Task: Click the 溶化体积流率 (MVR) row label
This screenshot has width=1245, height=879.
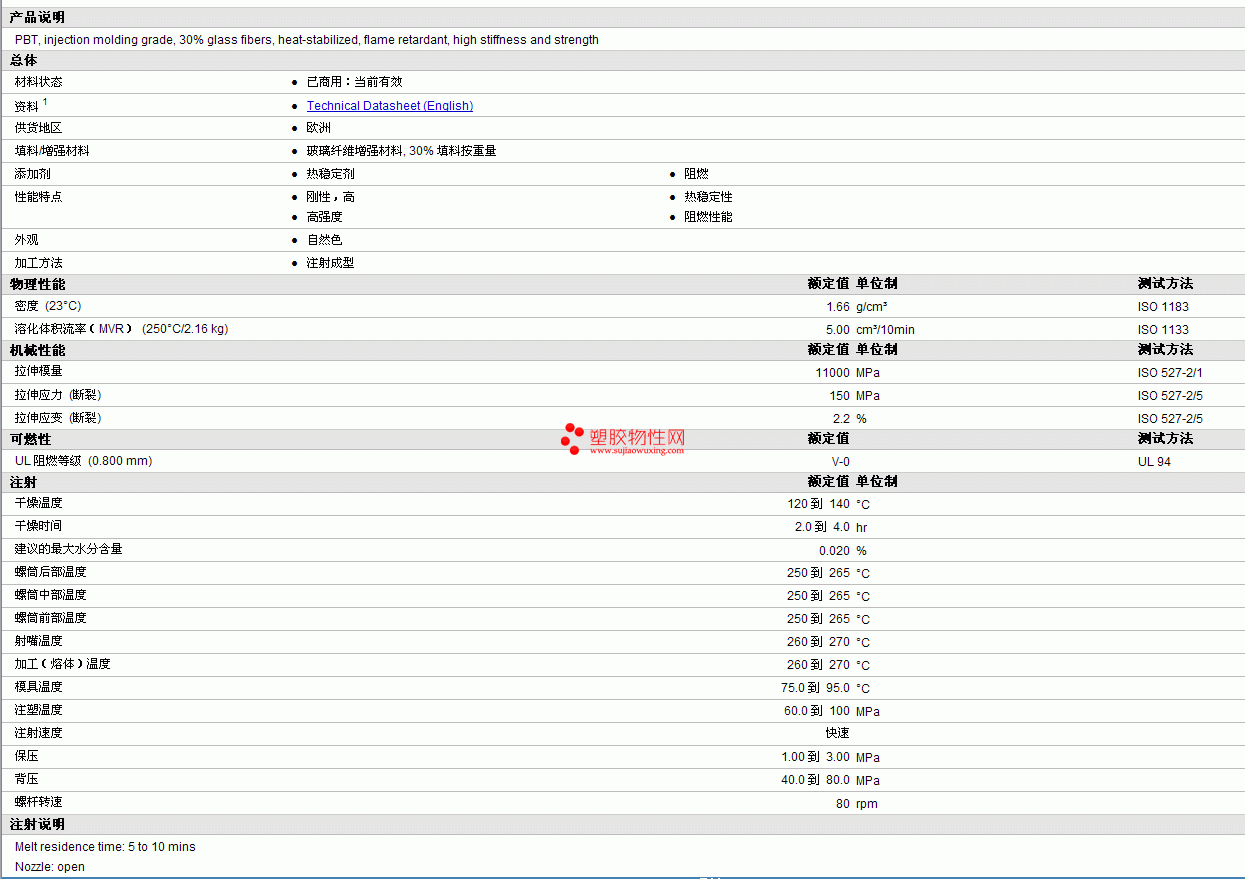Action: [121, 329]
